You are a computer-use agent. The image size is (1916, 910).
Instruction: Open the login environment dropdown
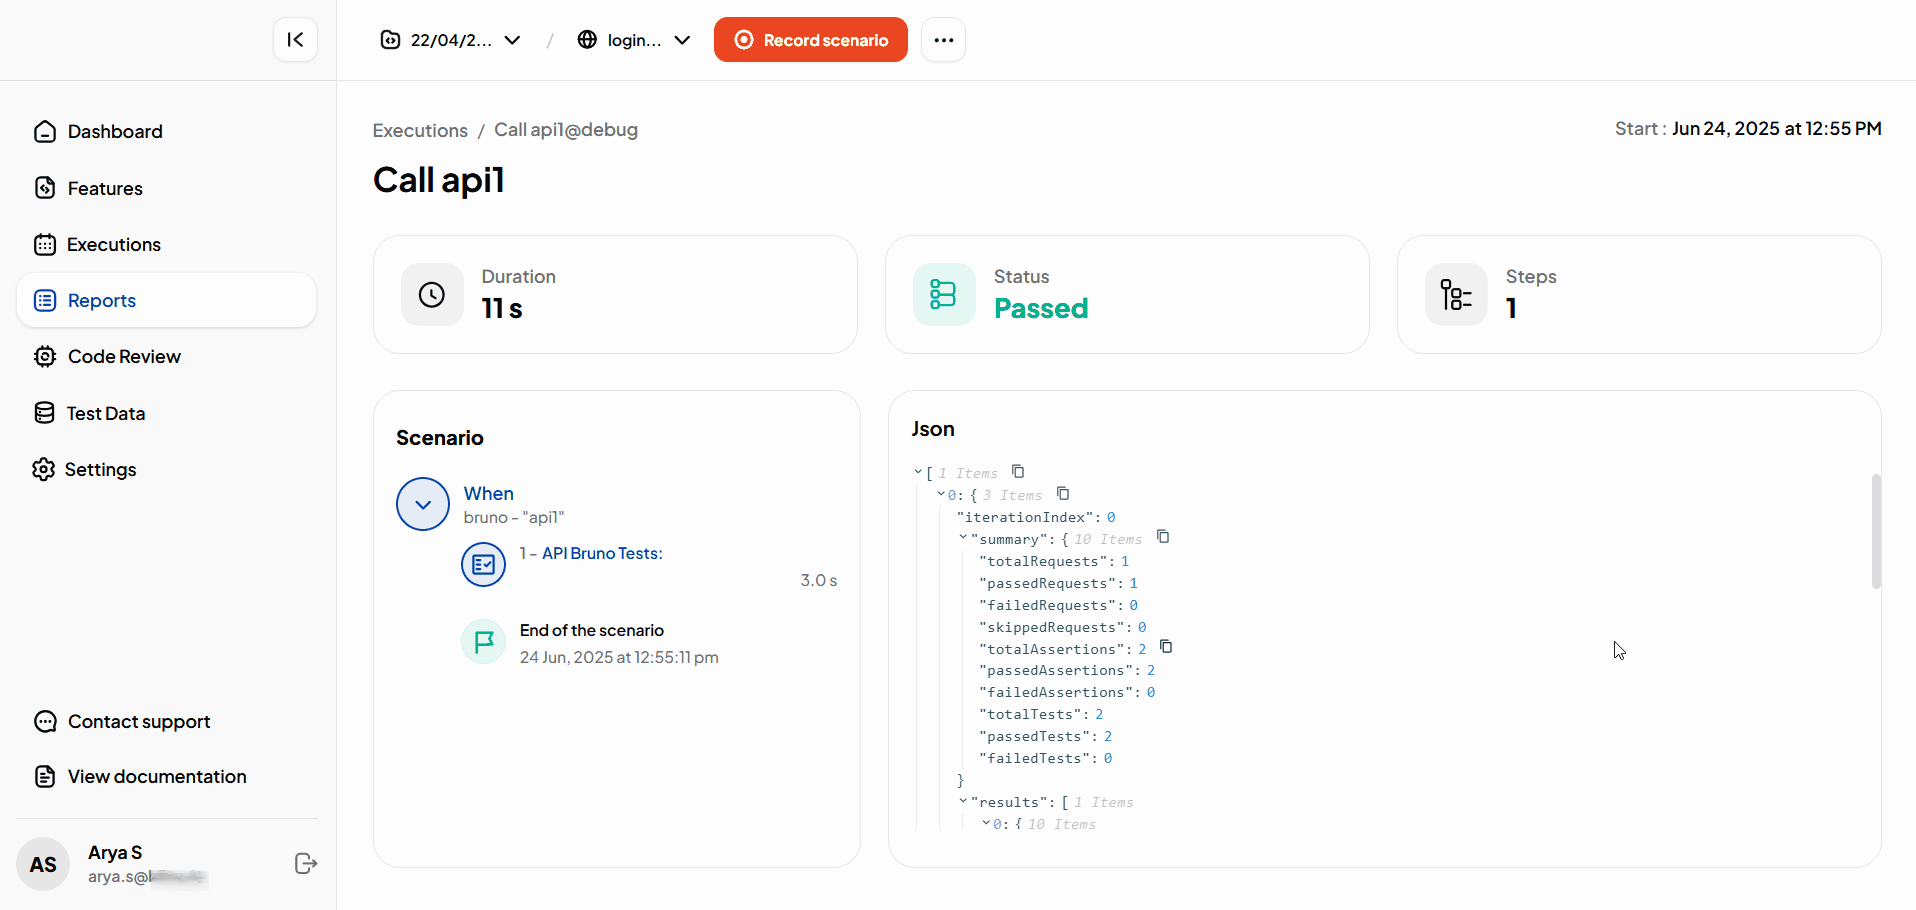pos(682,40)
